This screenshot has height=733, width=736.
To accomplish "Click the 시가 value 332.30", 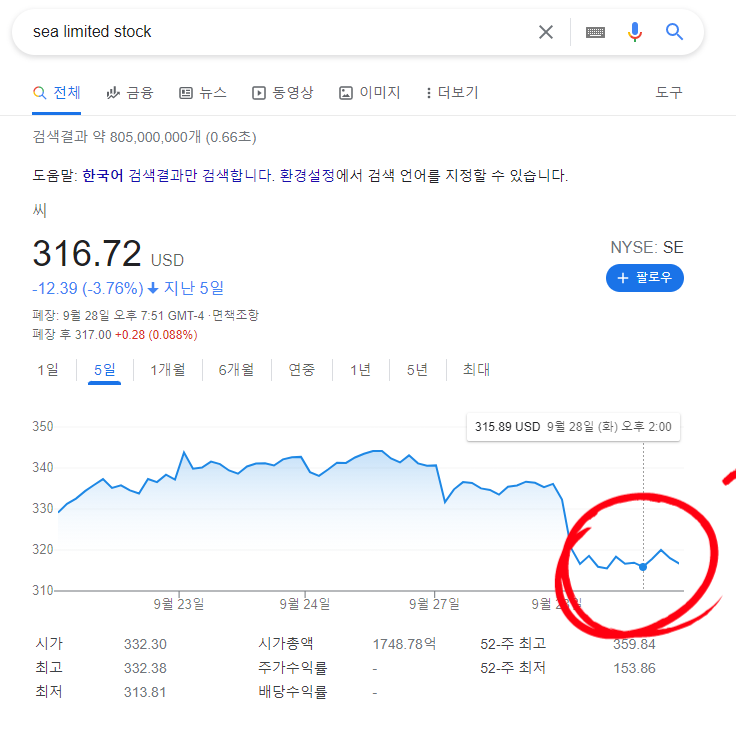I will click(x=145, y=644).
